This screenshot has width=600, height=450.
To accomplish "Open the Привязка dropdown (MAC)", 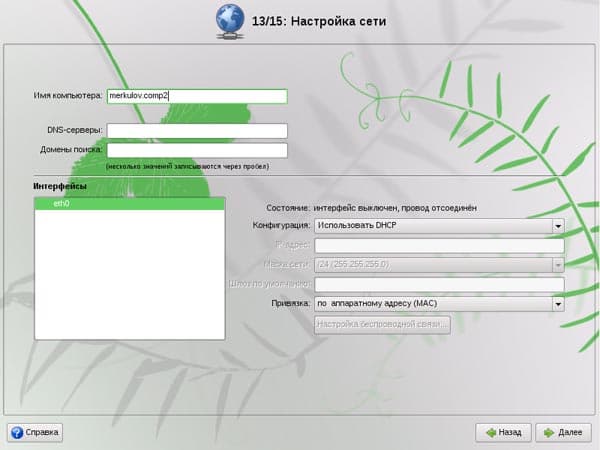I will point(439,304).
